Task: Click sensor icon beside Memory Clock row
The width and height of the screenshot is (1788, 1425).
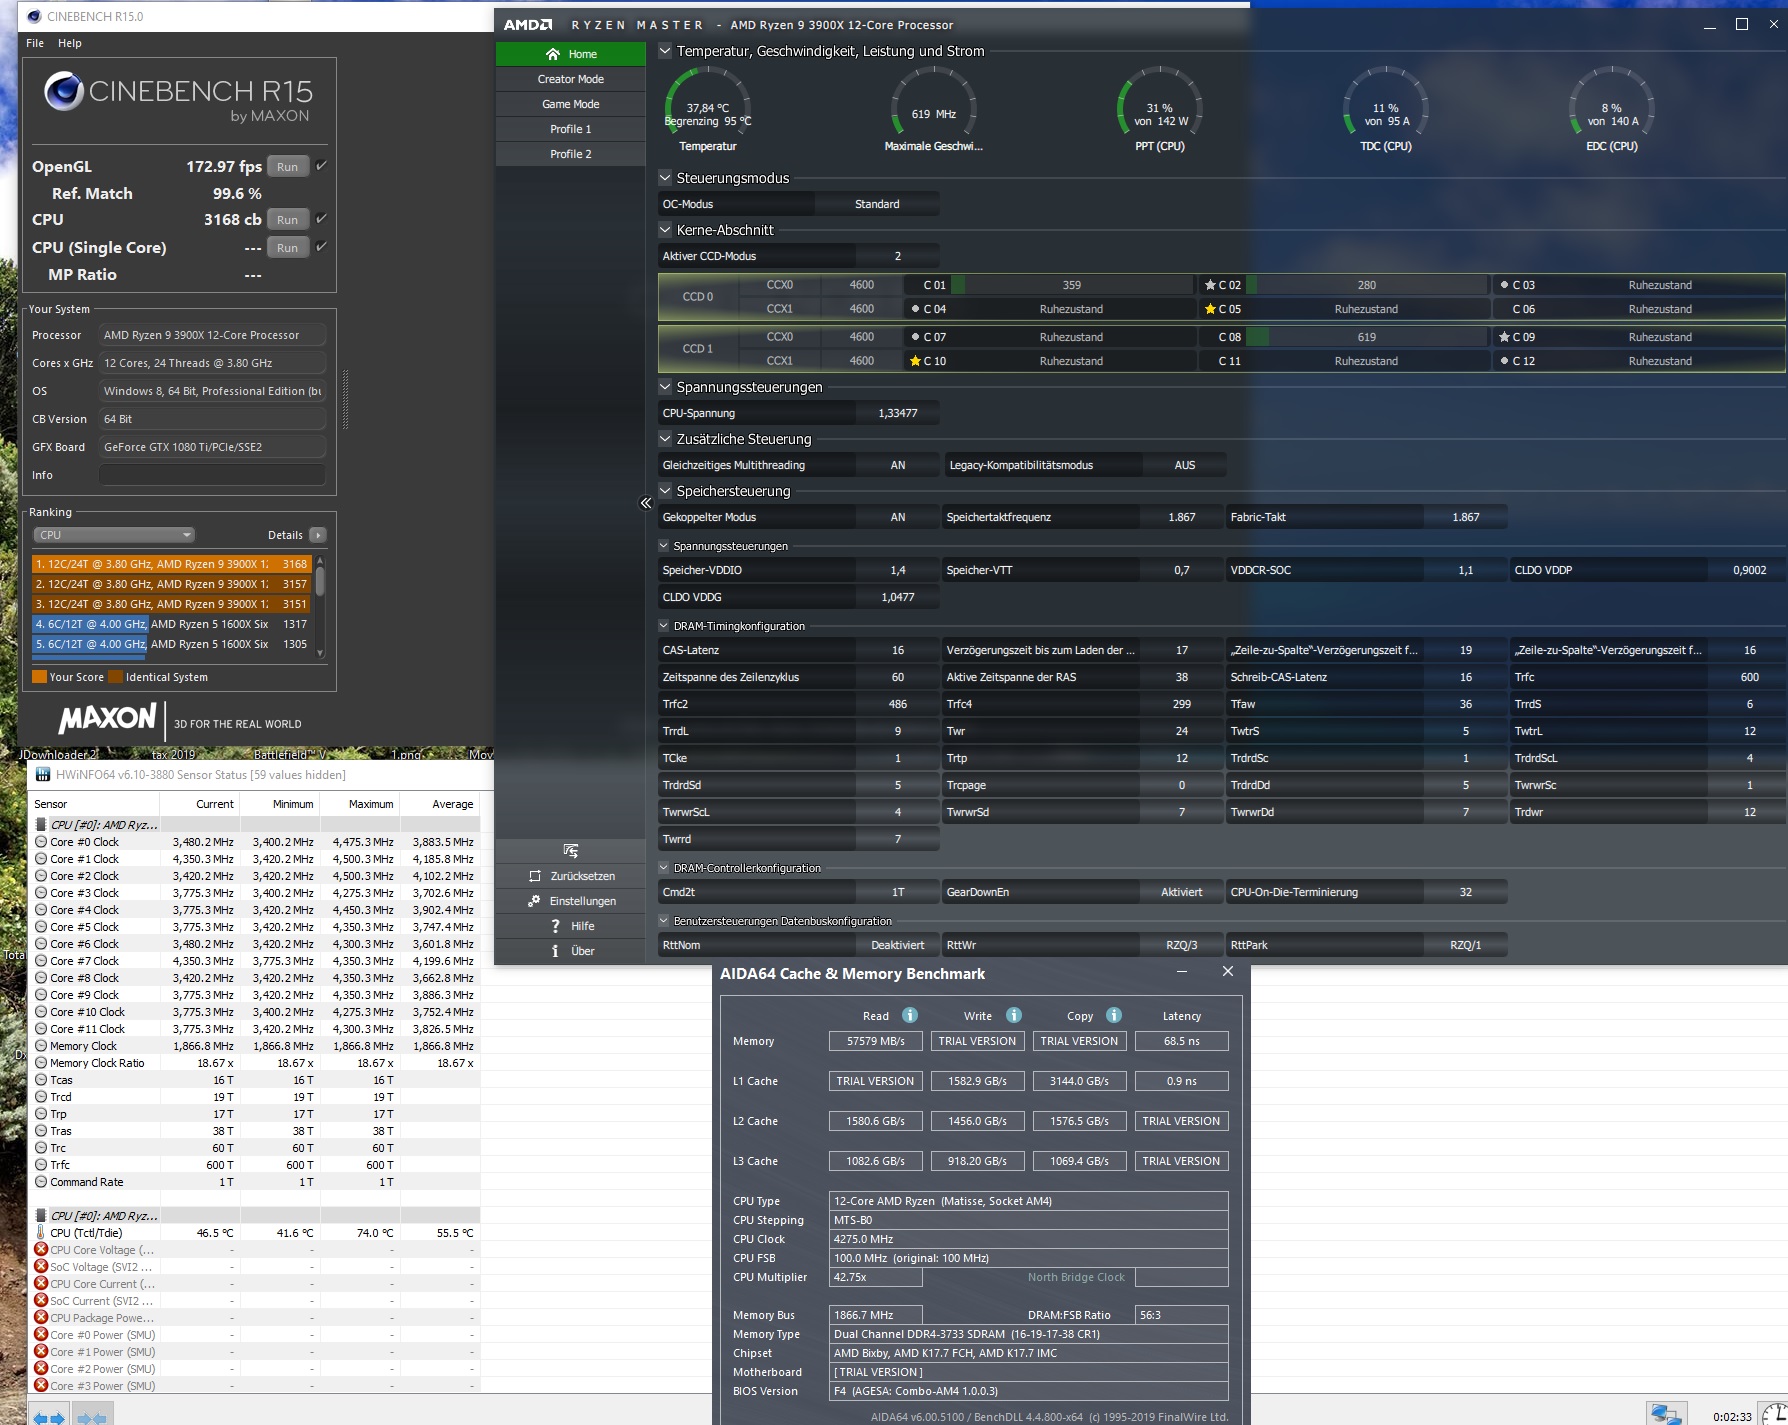Action: pyautogui.click(x=41, y=1046)
